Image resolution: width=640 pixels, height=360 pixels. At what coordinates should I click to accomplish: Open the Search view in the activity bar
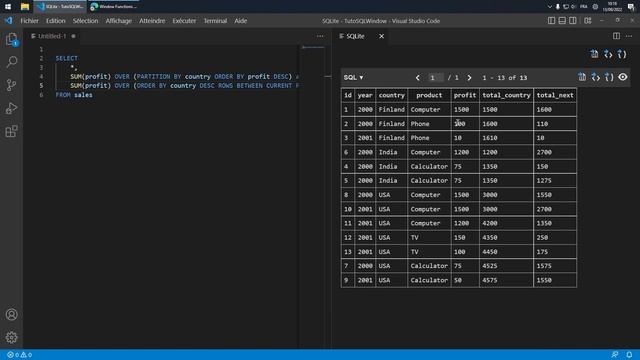11,62
